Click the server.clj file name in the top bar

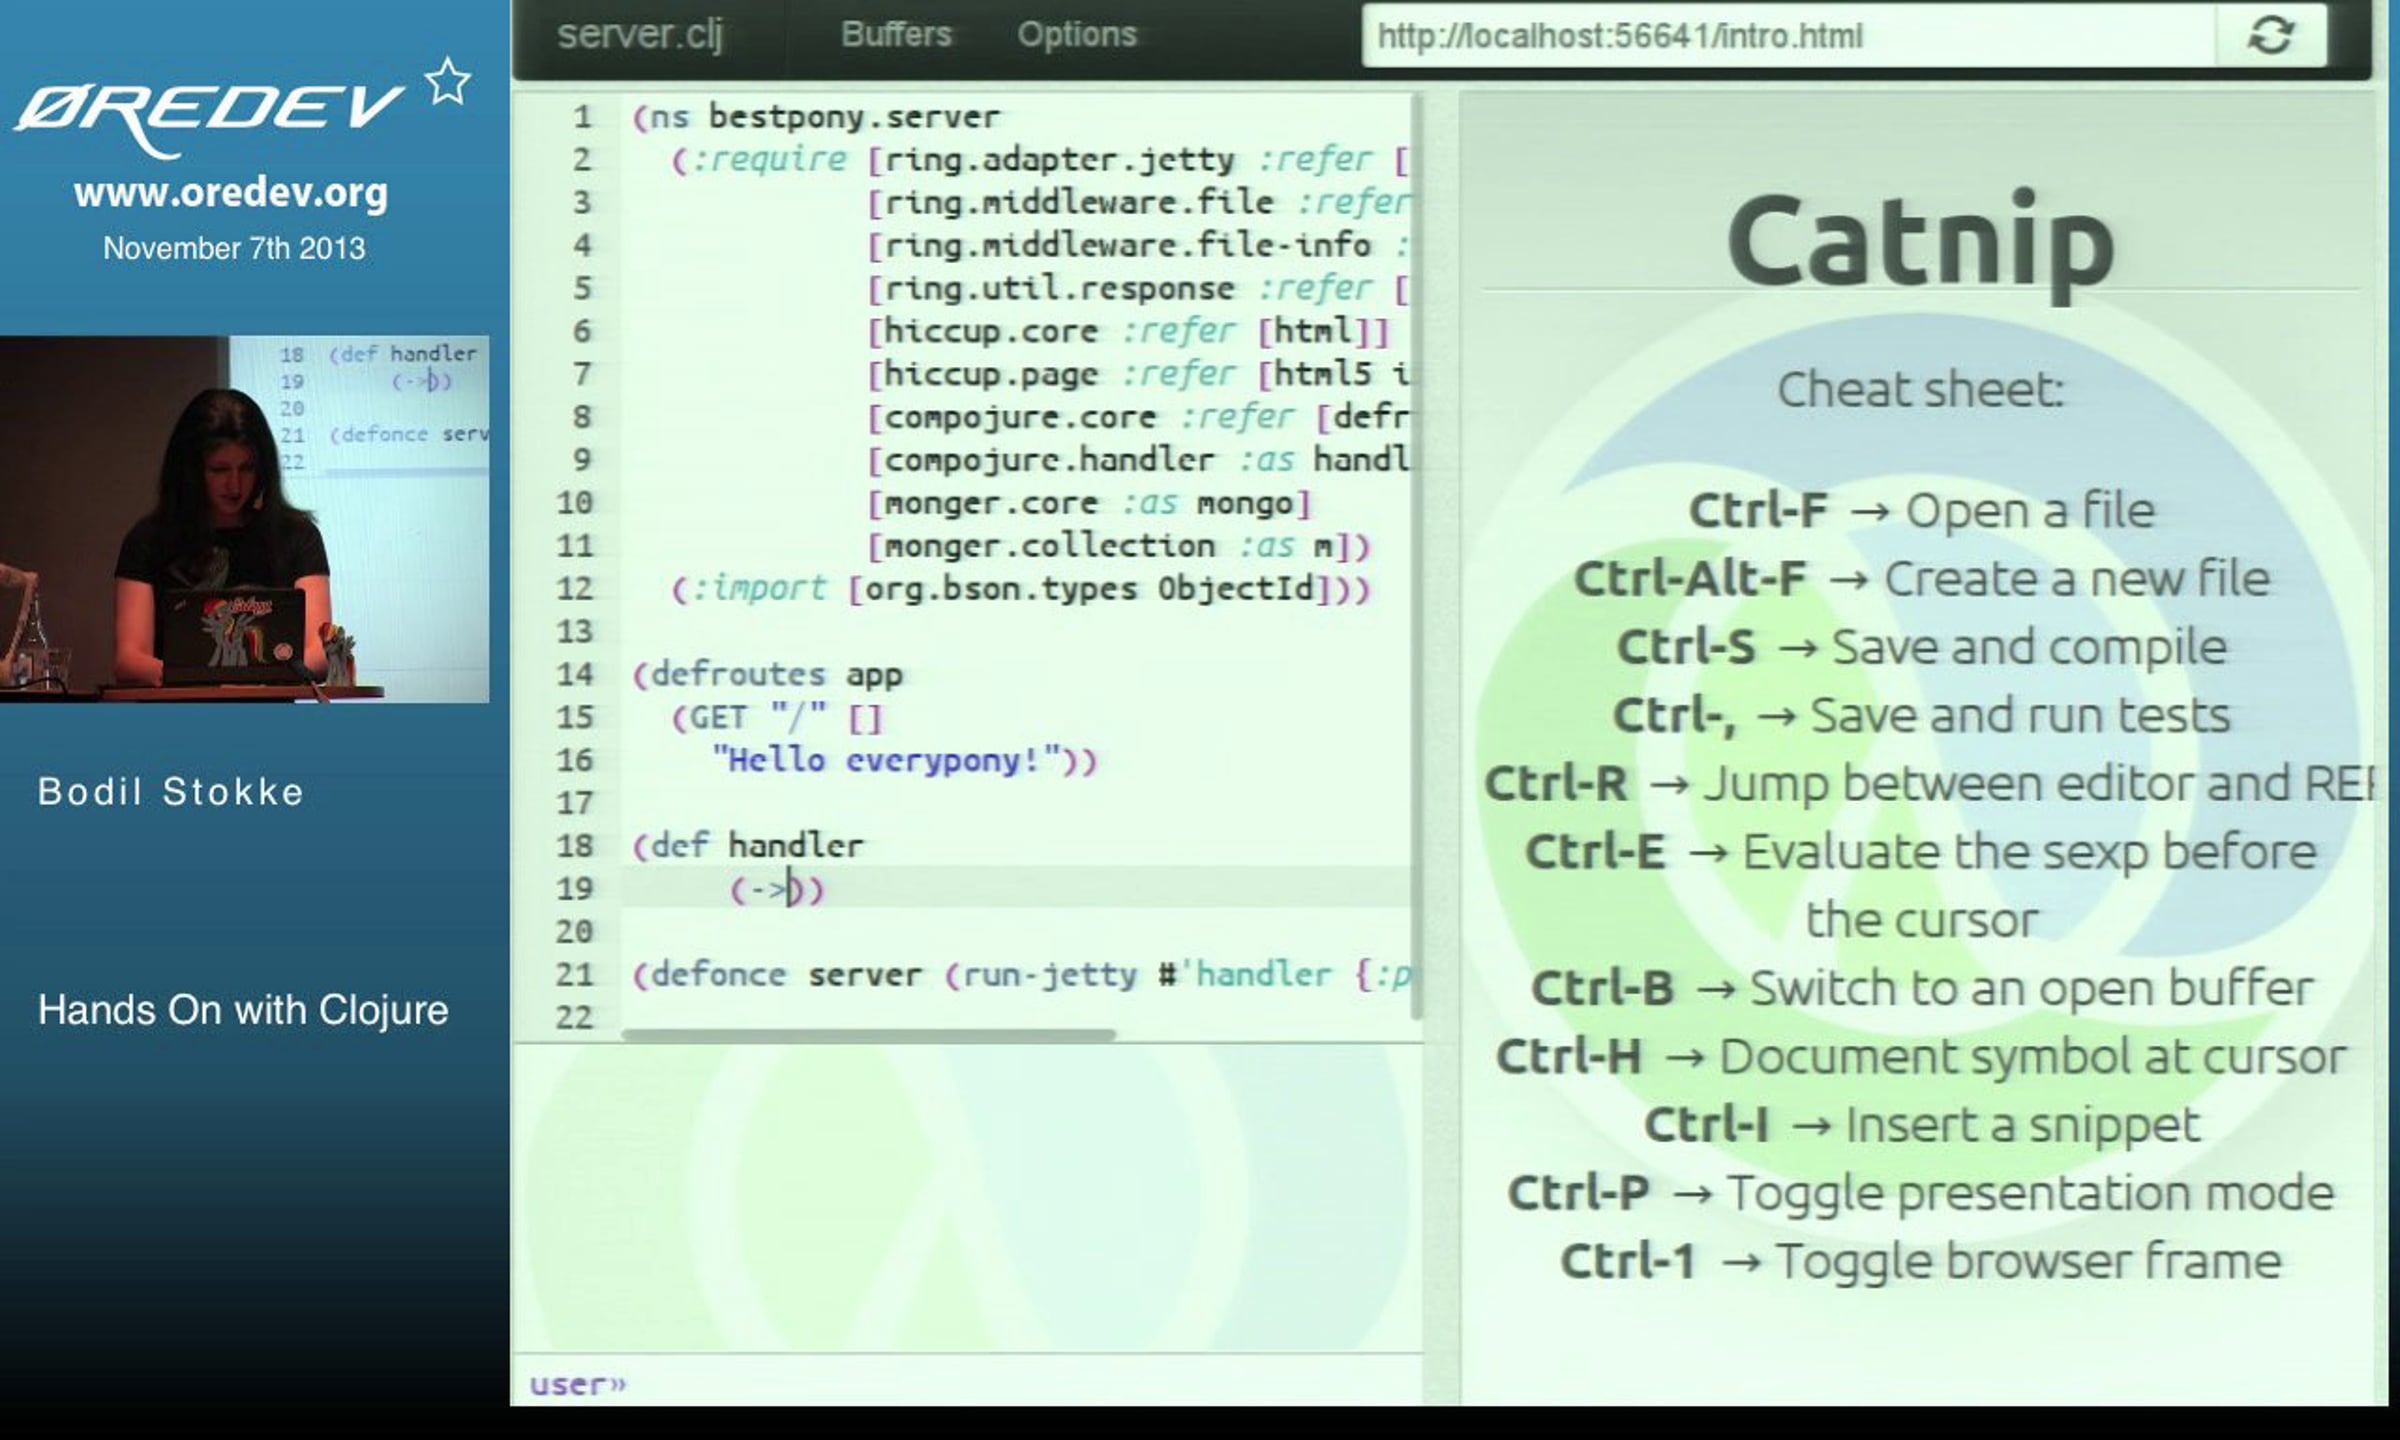tap(640, 35)
